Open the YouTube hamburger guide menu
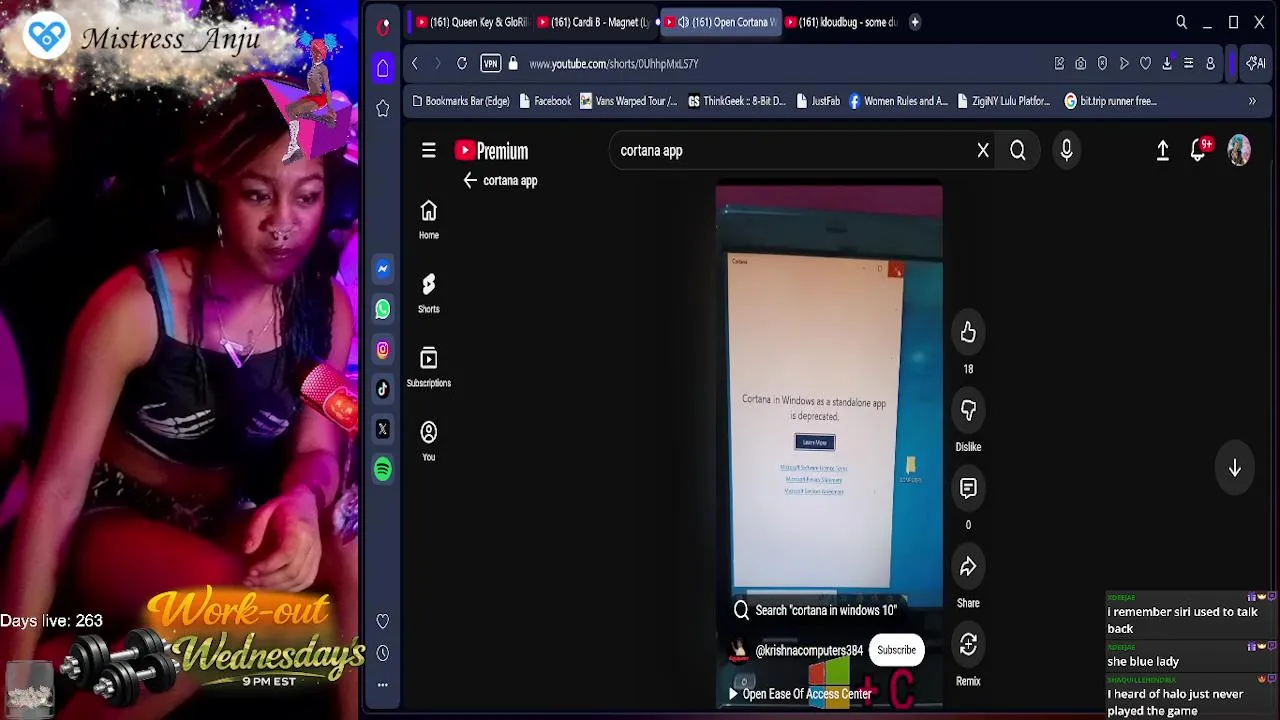The height and width of the screenshot is (720, 1280). [x=429, y=150]
